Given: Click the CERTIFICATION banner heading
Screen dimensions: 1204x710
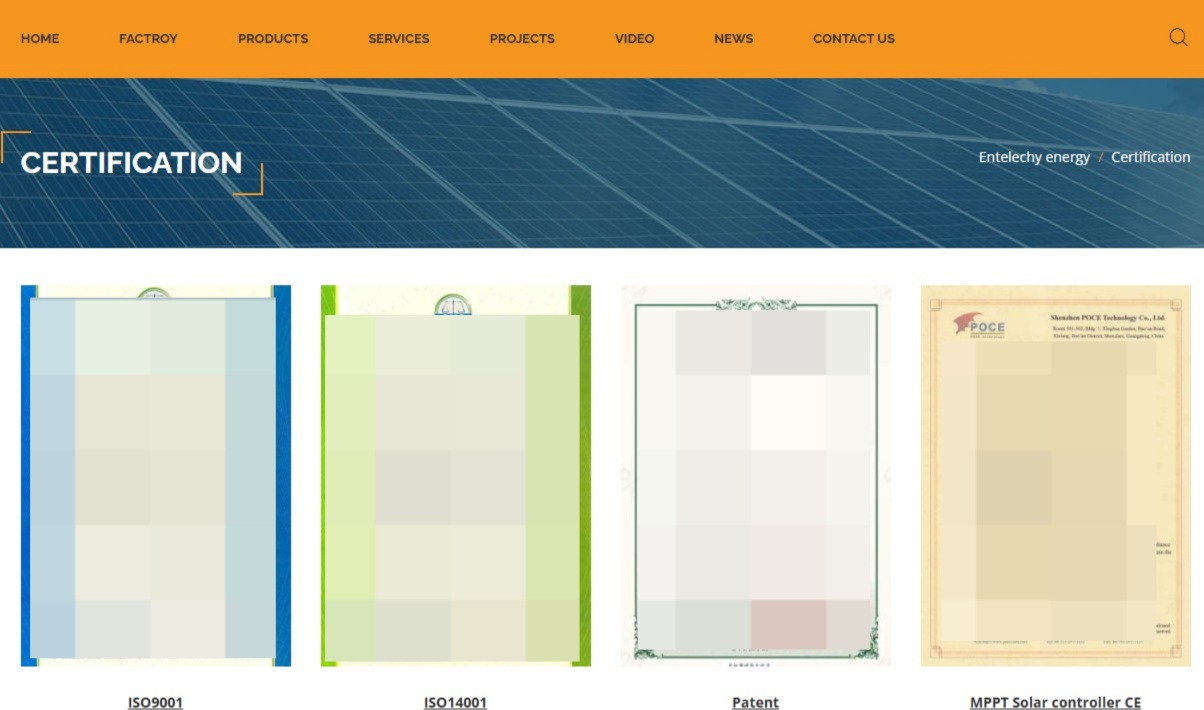Looking at the screenshot, I should (131, 163).
